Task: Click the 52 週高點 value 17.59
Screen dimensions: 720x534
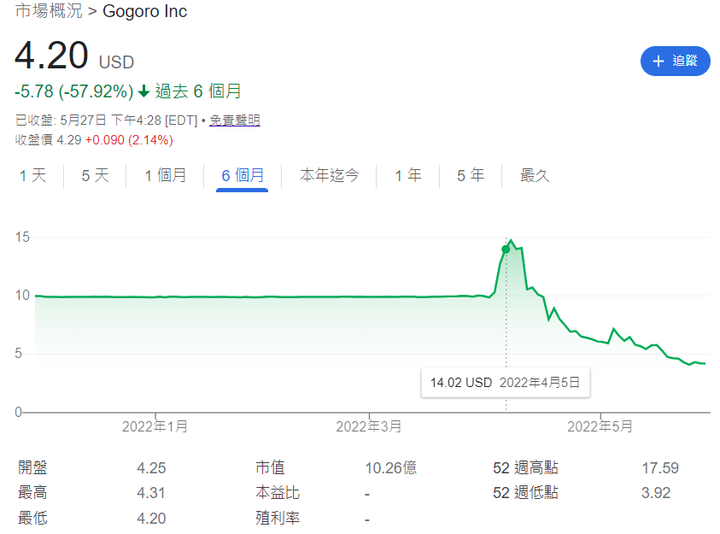Action: (660, 468)
